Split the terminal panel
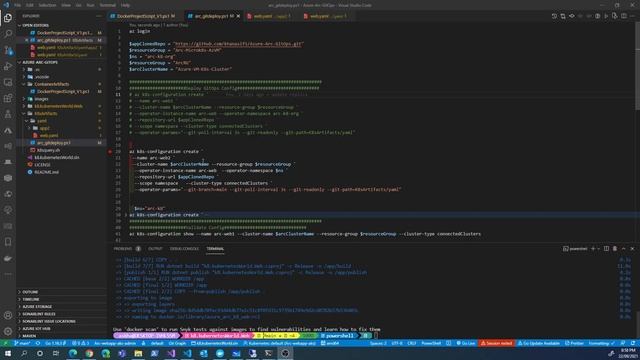The image size is (640, 360). click(x=606, y=249)
